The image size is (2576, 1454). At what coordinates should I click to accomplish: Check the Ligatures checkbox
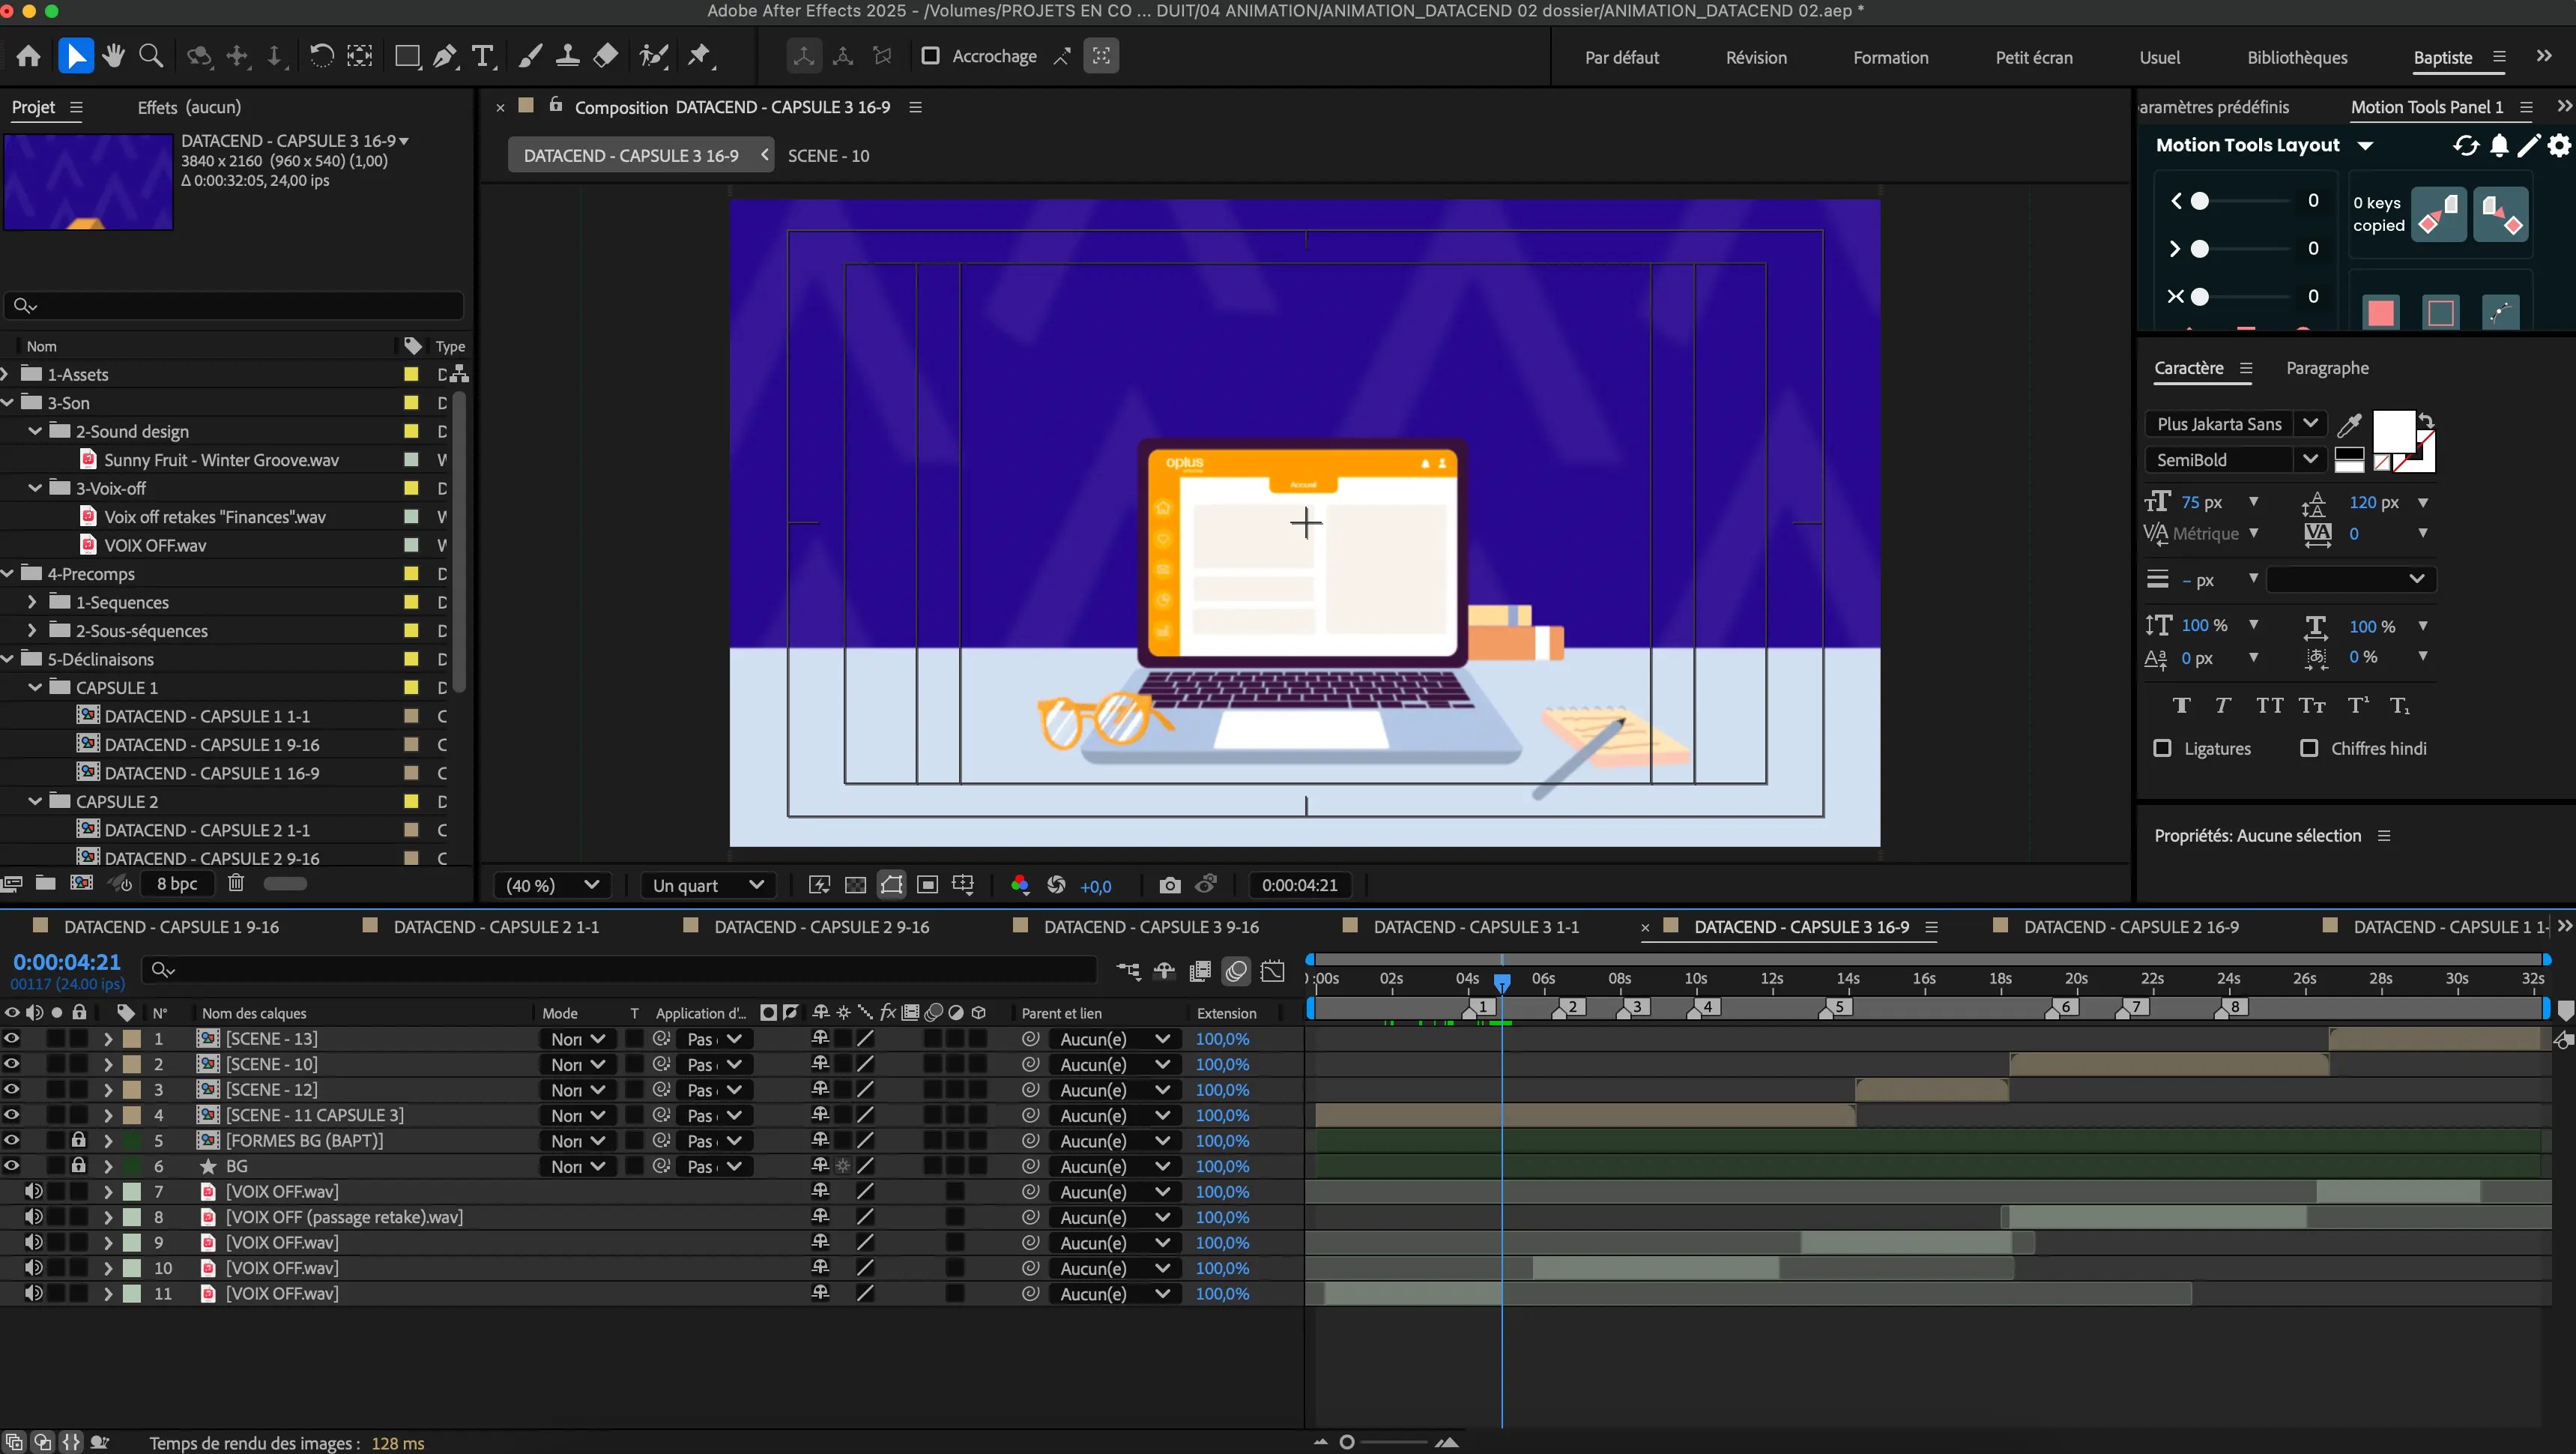[2162, 749]
